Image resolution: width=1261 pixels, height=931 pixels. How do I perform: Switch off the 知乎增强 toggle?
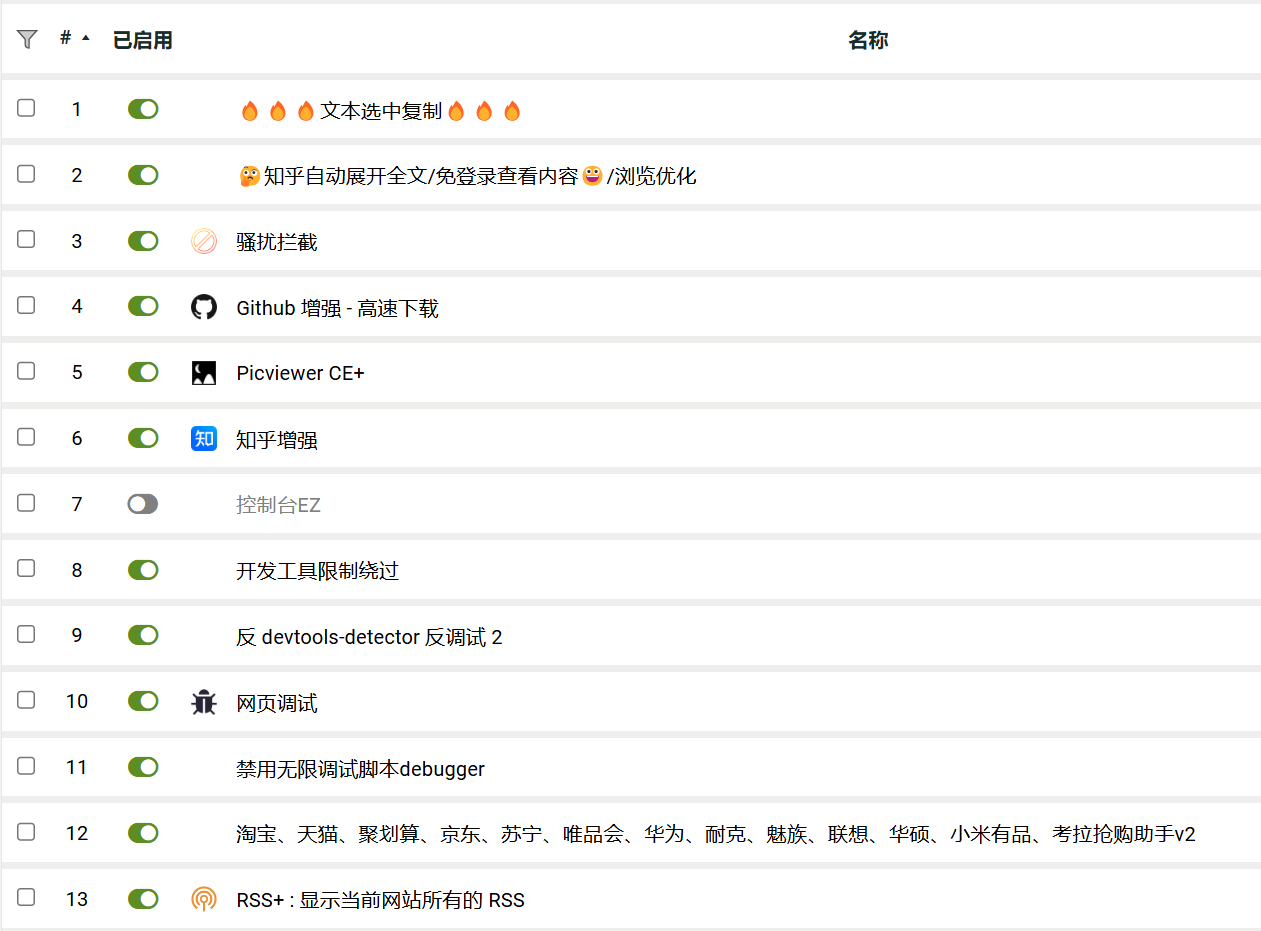click(143, 438)
